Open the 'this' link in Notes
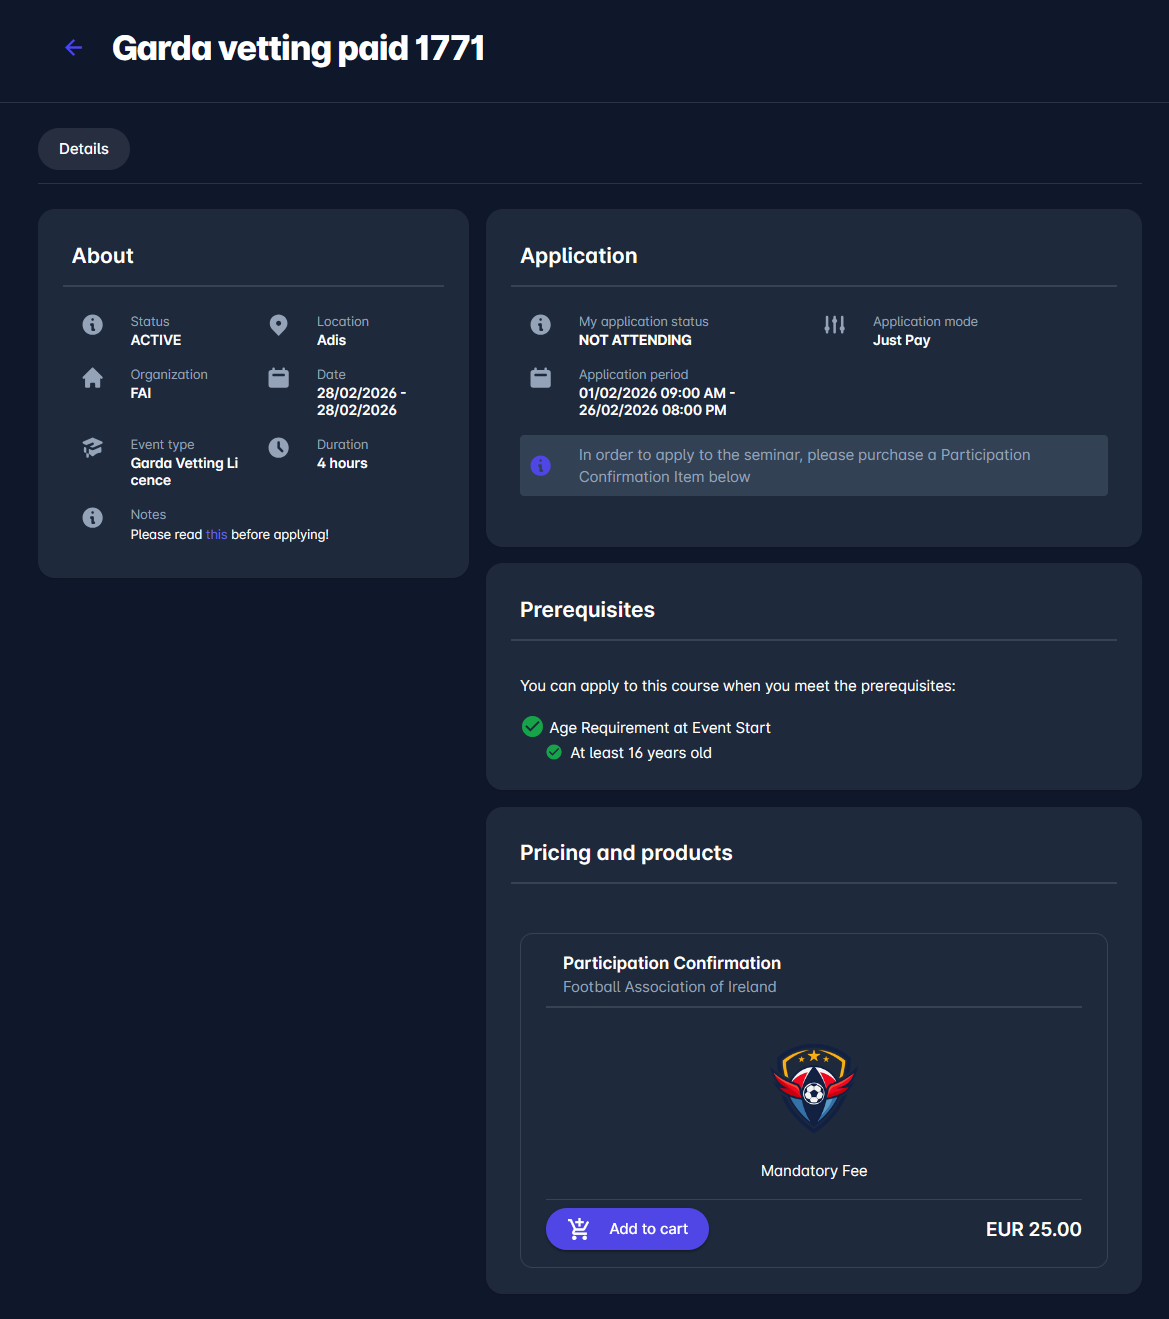 216,535
